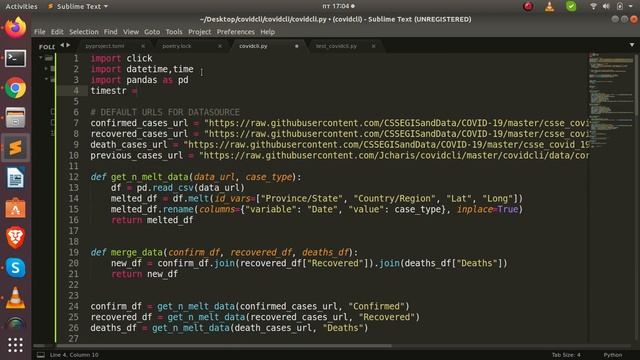Expand the second folder in sidebar
The image size is (640, 360).
(x=46, y=69)
